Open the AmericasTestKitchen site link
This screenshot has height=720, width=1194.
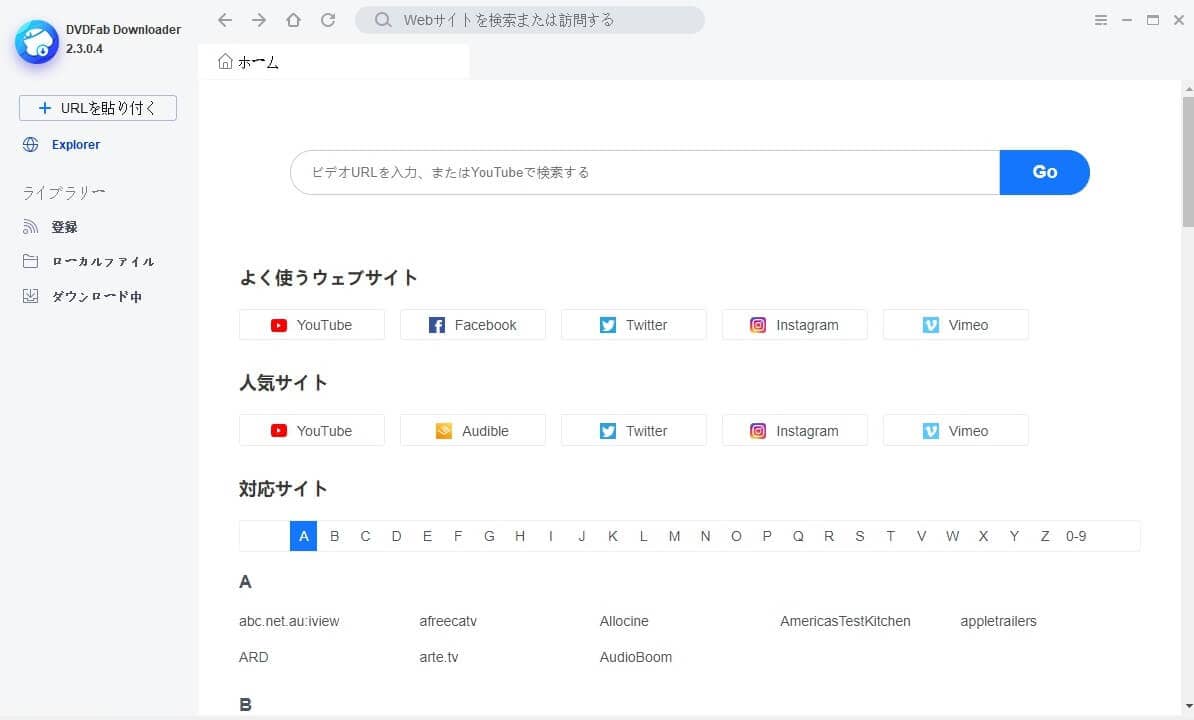pos(845,621)
